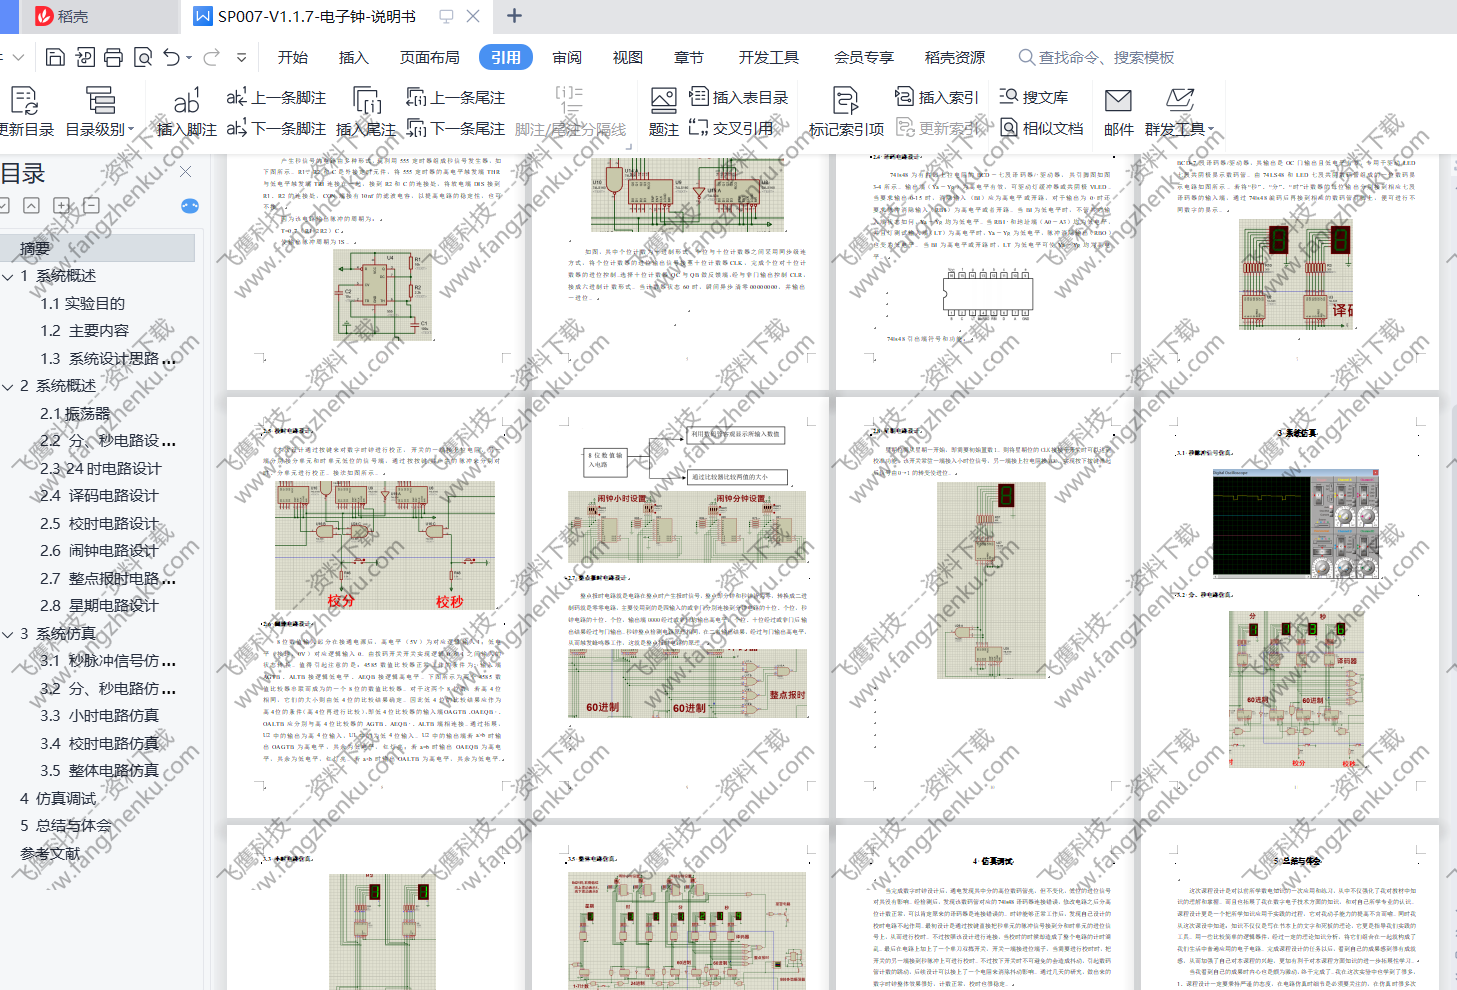The height and width of the screenshot is (990, 1457).
Task: Click 插入表目录 (Insert Table of Figures)
Action: point(739,97)
